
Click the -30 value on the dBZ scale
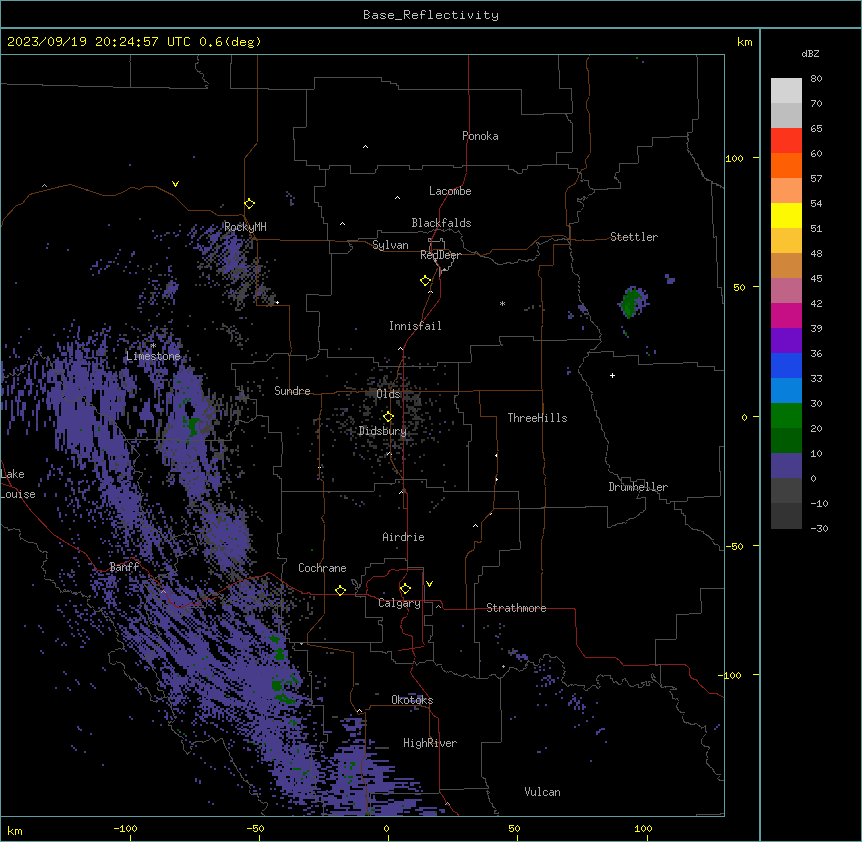click(819, 528)
